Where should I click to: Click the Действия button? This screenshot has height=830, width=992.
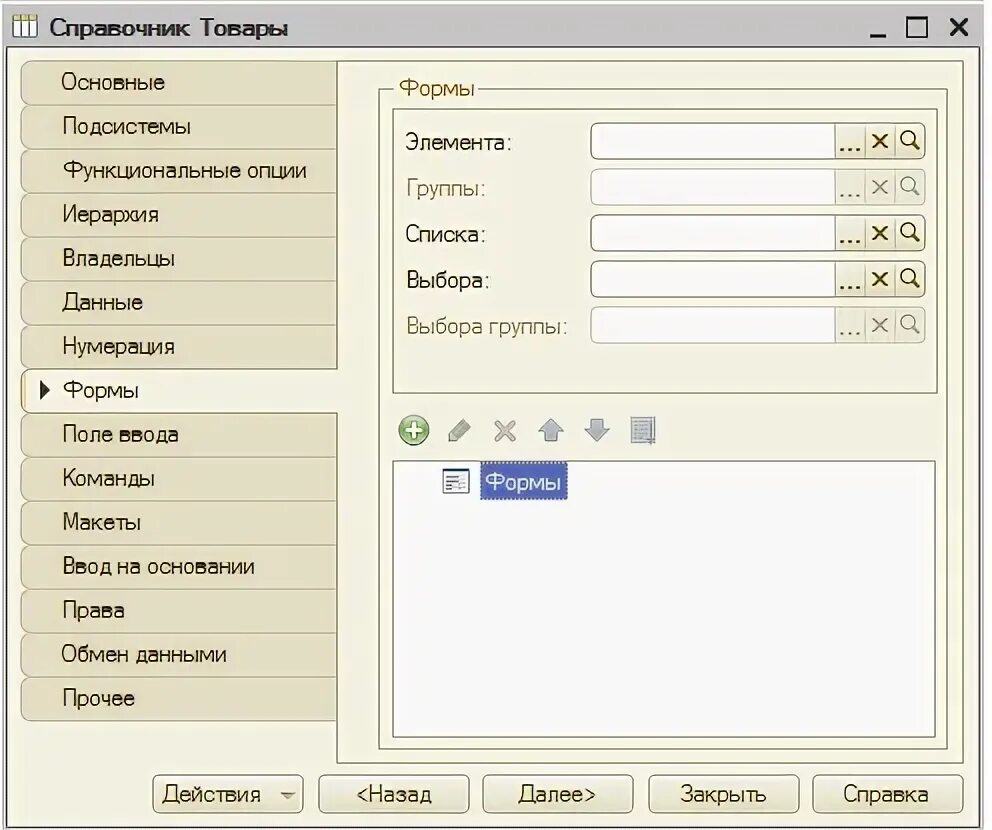(x=228, y=794)
